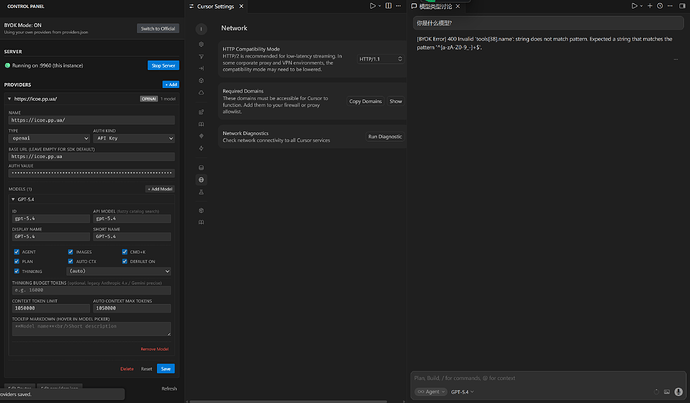The image size is (690, 403).
Task: Collapse the GPT-5.4 model section
Action: click(13, 199)
